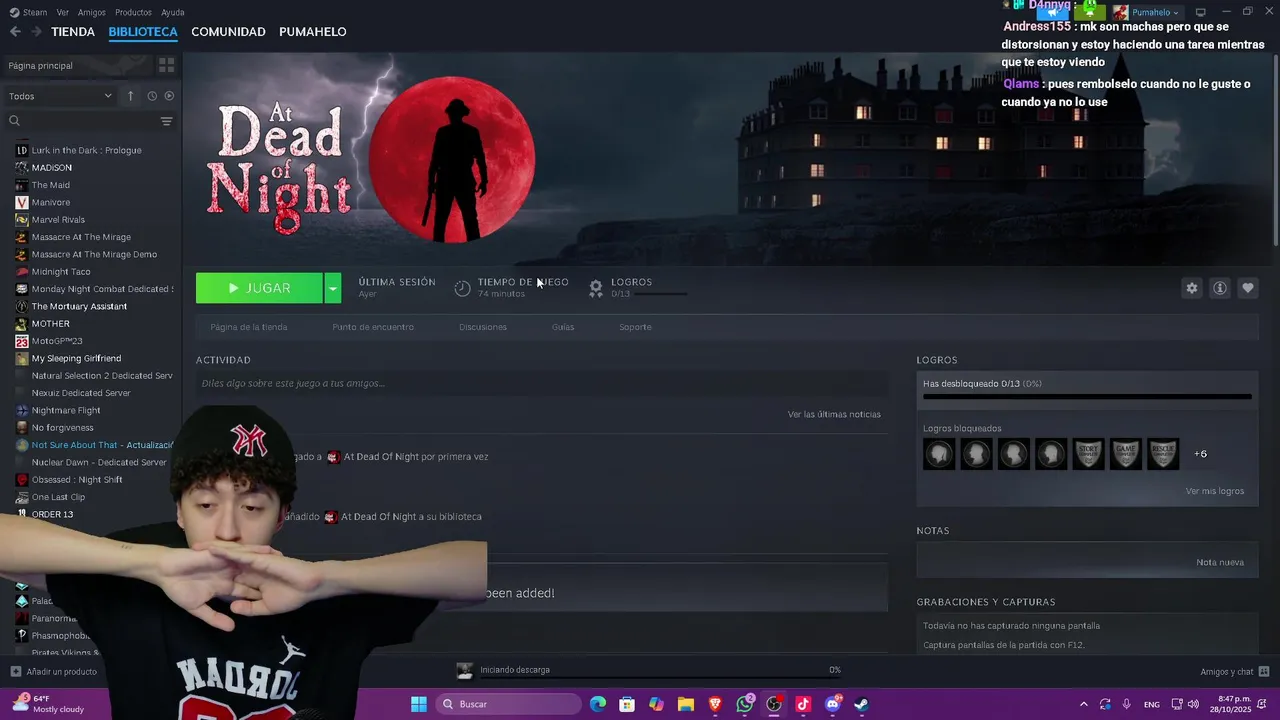Select Midnight Taco in library list

pyautogui.click(x=61, y=271)
